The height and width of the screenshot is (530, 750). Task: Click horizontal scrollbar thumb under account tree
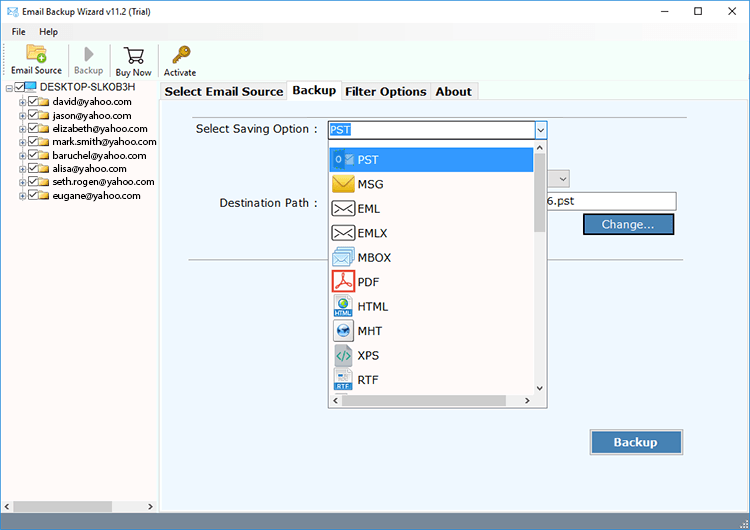pos(63,506)
